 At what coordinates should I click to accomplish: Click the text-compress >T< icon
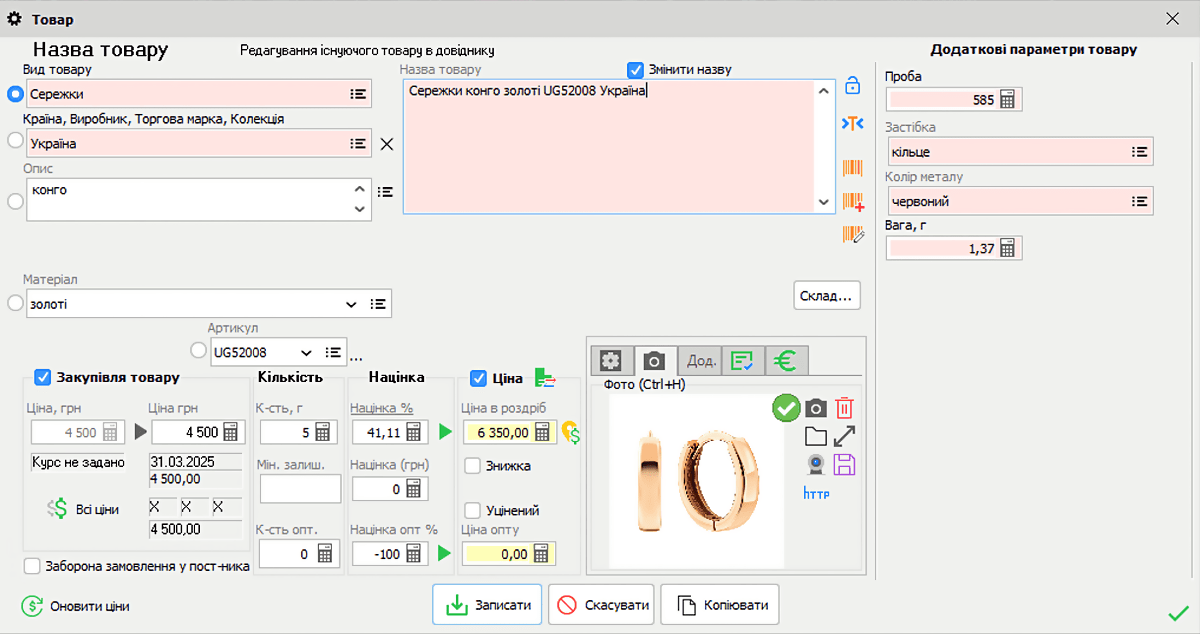point(851,123)
